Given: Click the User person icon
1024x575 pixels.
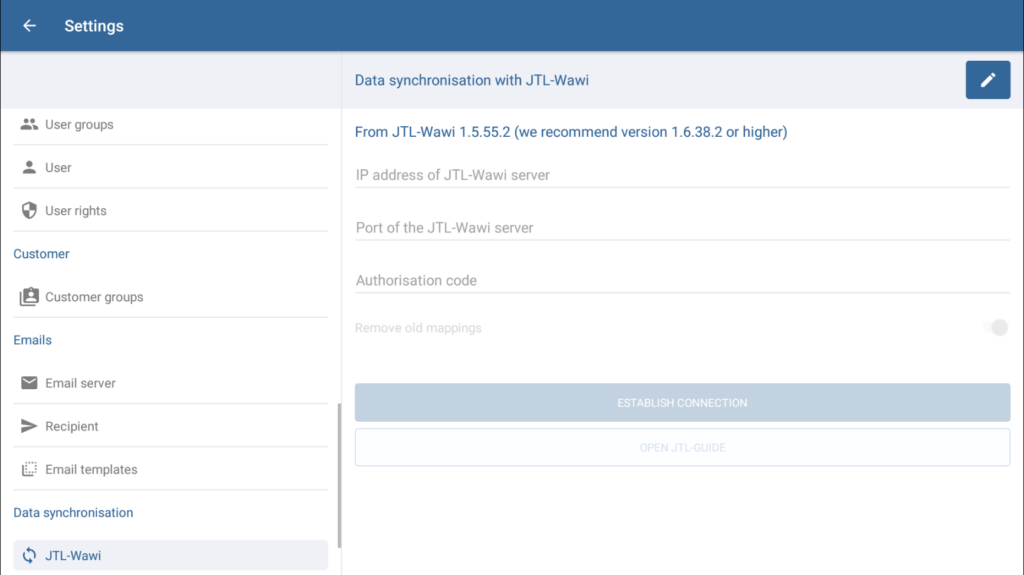Looking at the screenshot, I should (29, 168).
